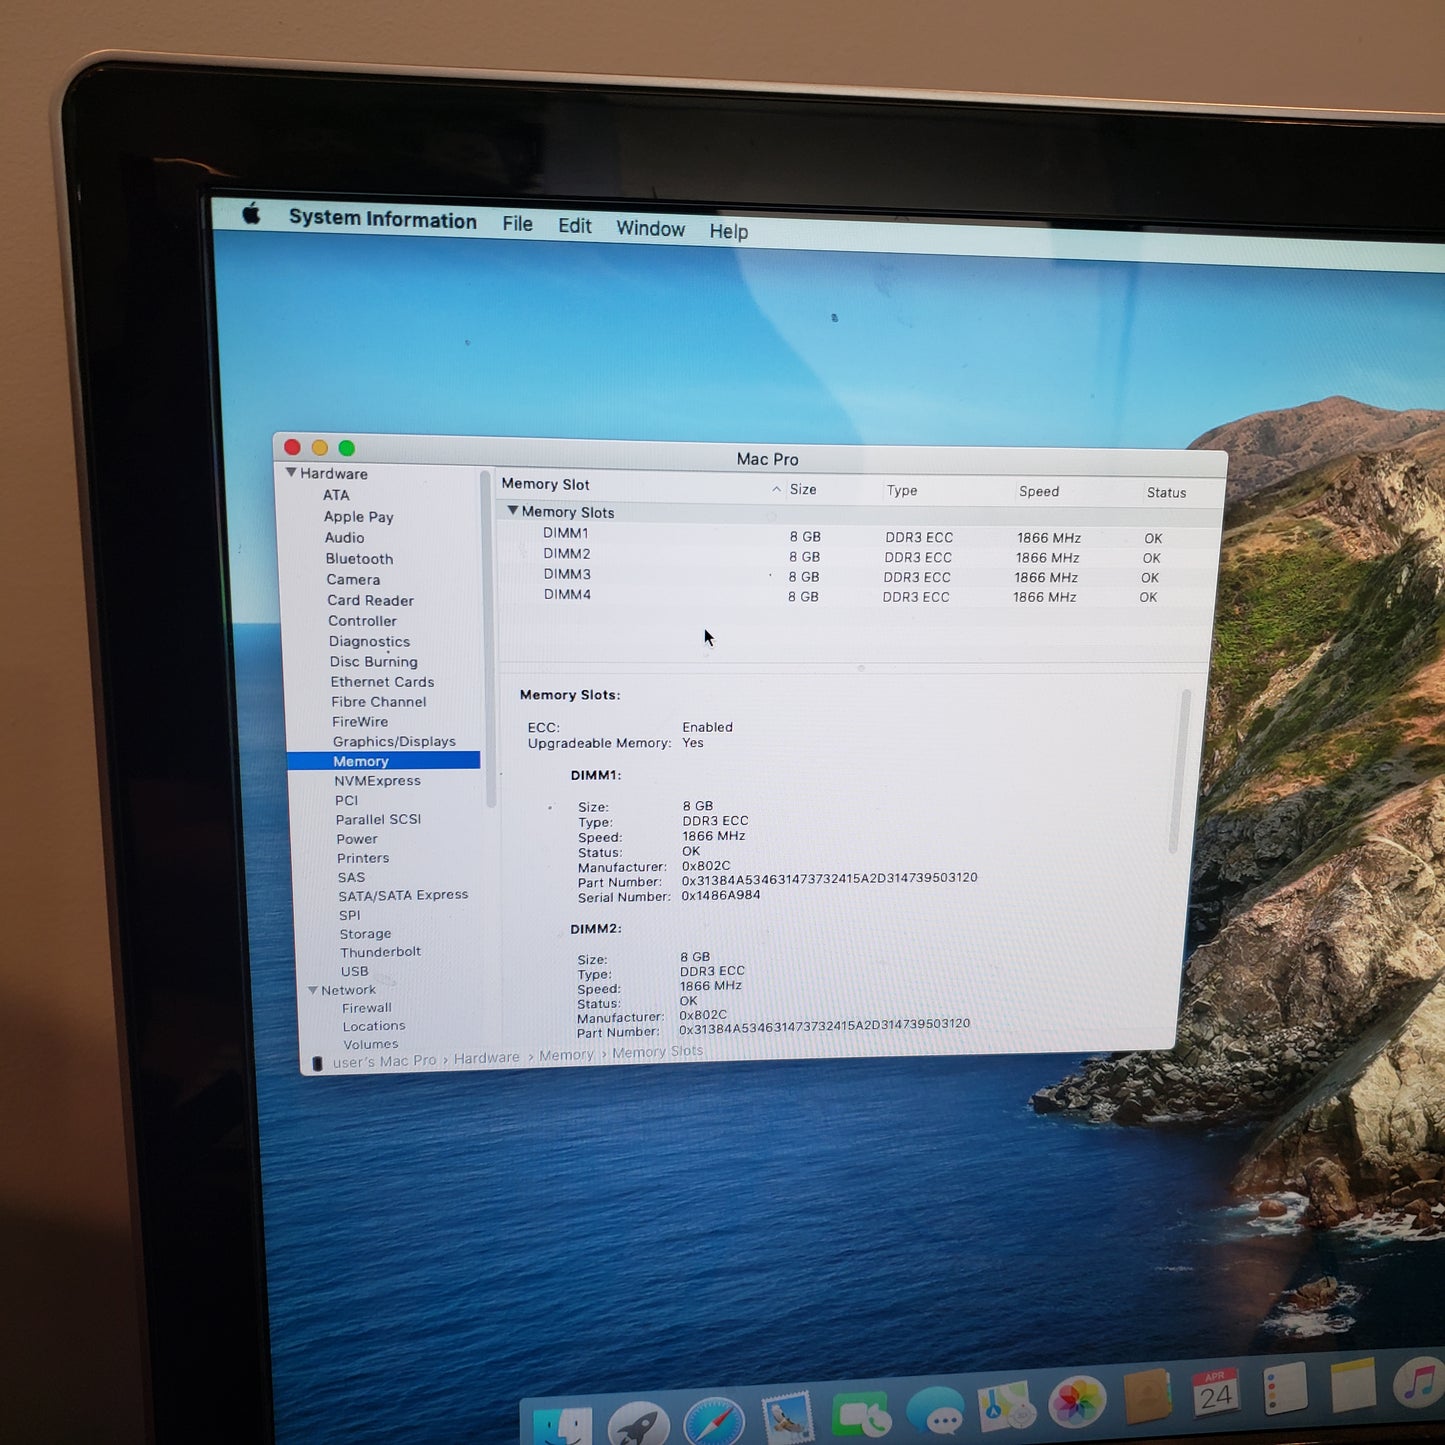Select NVMExpress in the sidebar

(x=377, y=781)
